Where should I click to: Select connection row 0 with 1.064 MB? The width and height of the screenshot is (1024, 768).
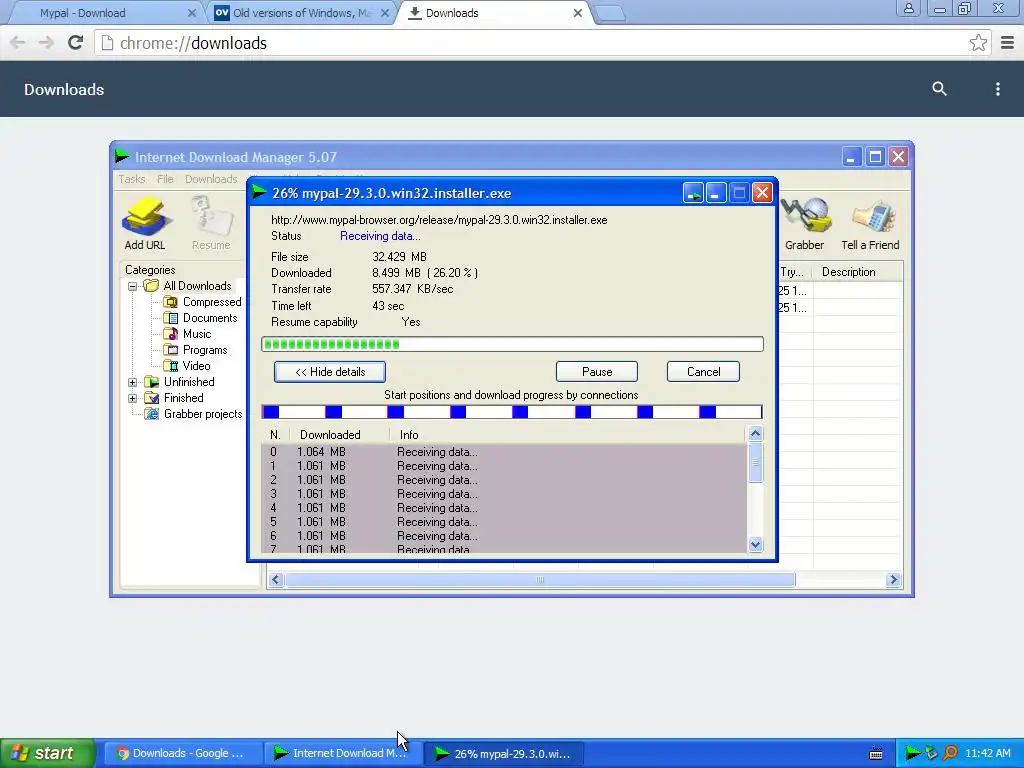pos(504,452)
